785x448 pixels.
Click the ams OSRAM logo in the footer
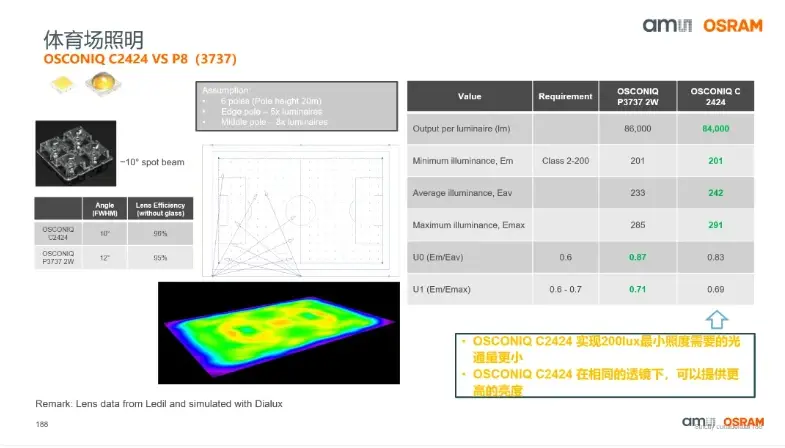coord(723,422)
